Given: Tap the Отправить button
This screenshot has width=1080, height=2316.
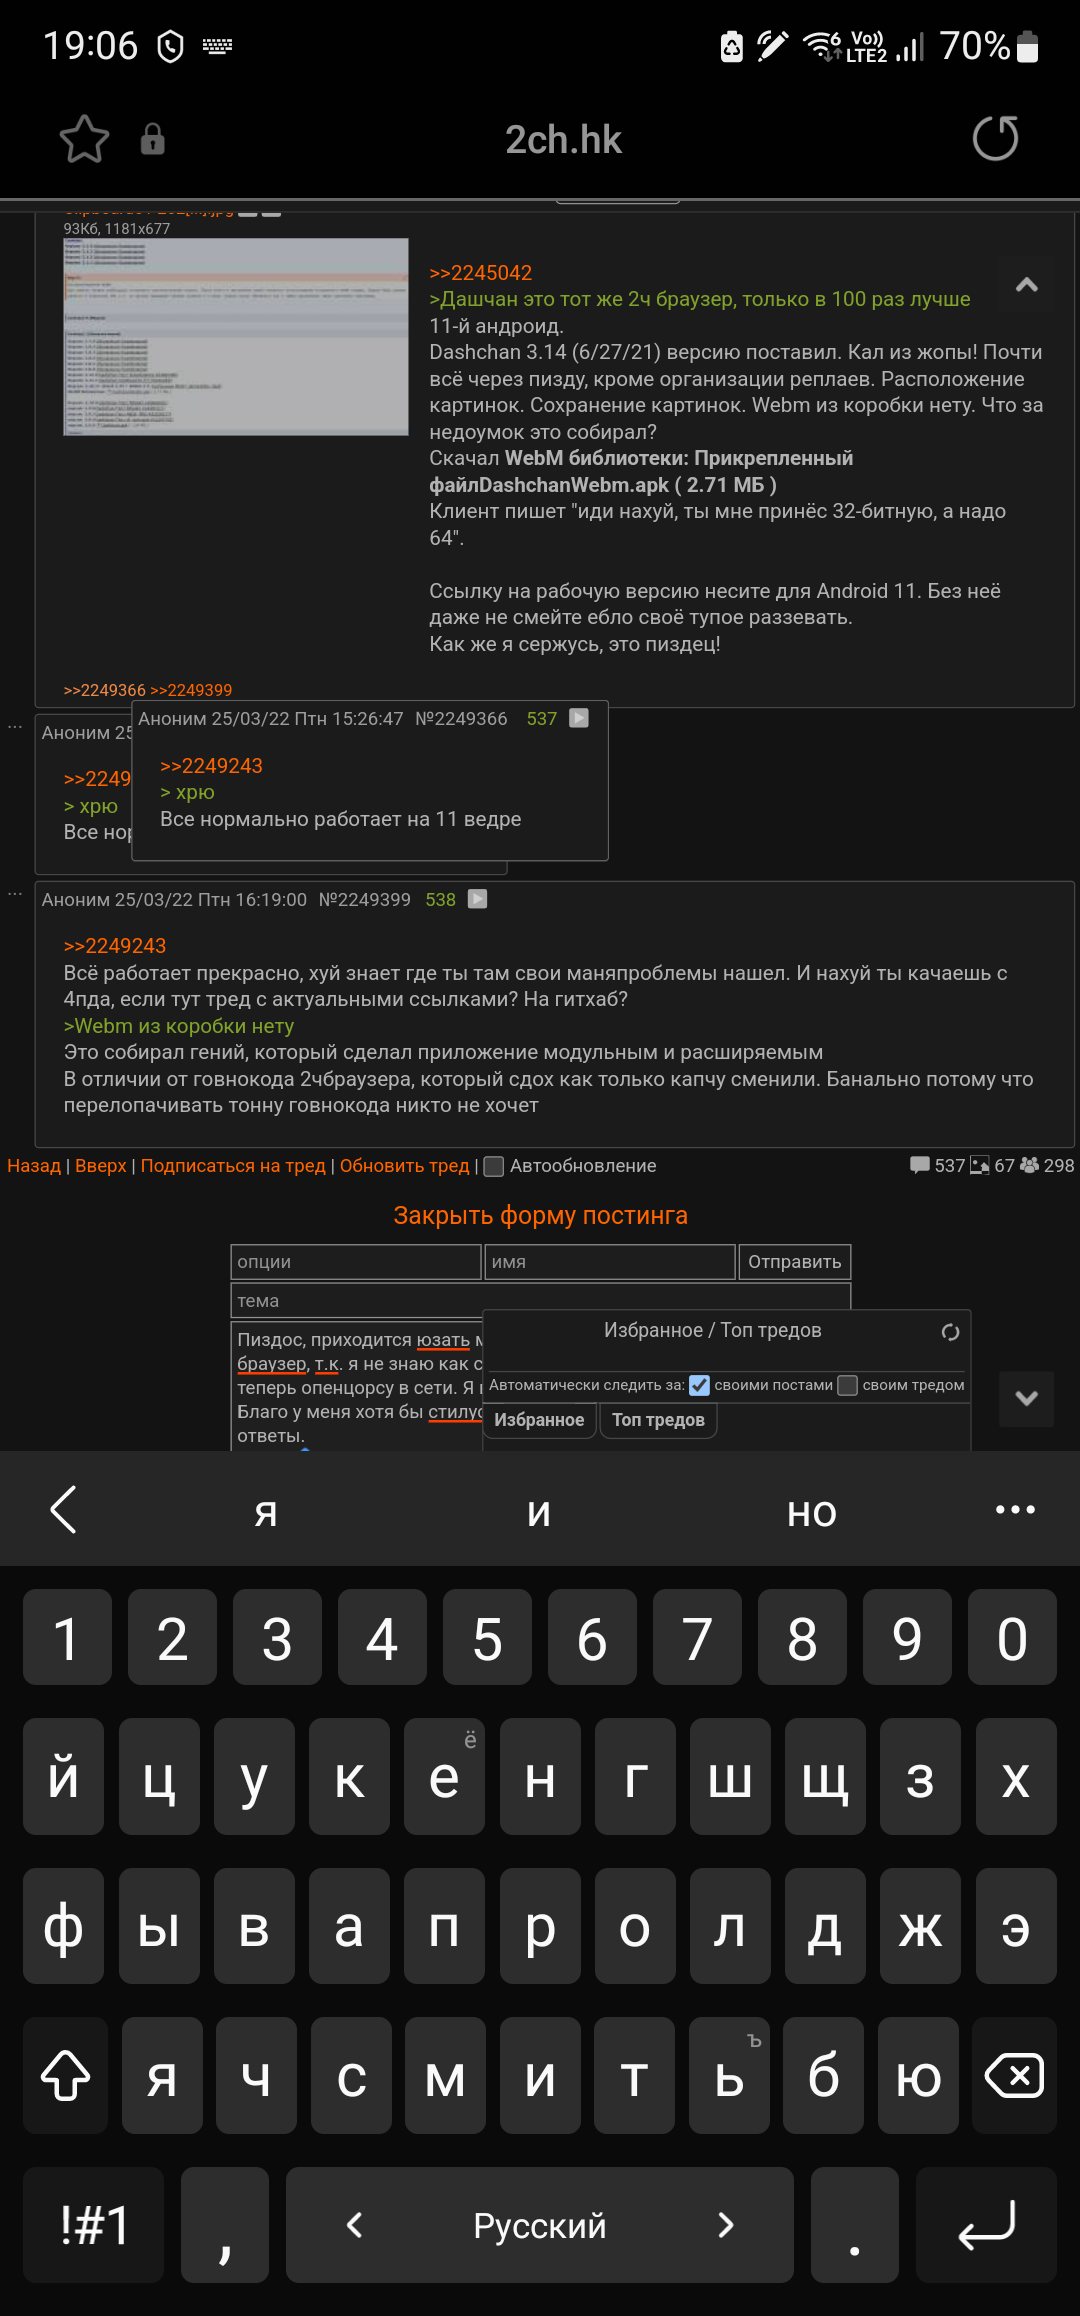Looking at the screenshot, I should coord(795,1262).
